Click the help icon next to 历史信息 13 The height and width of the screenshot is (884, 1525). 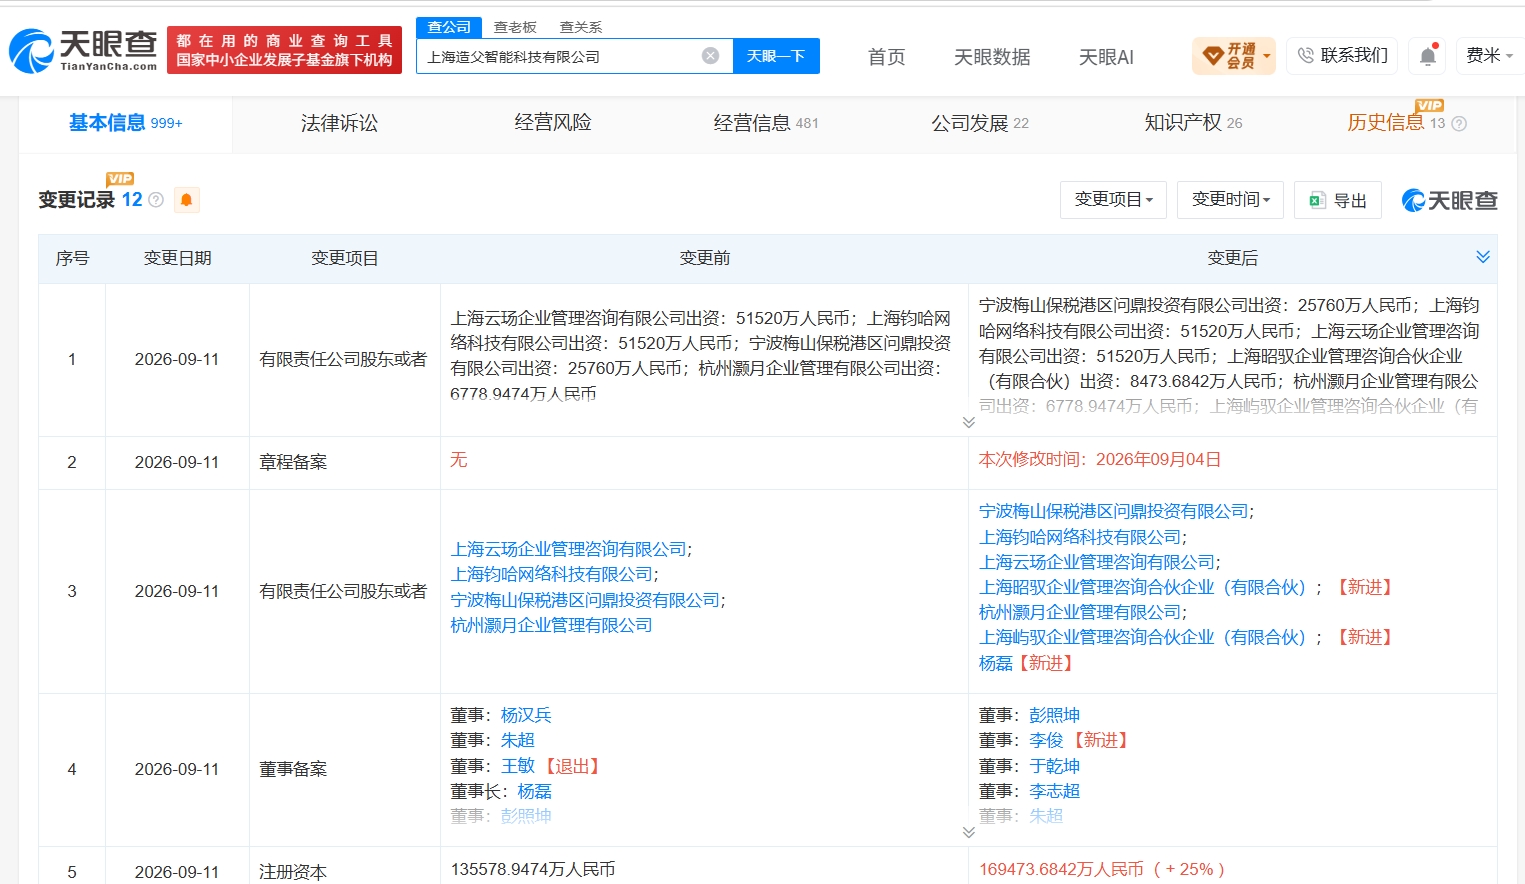coord(1459,124)
